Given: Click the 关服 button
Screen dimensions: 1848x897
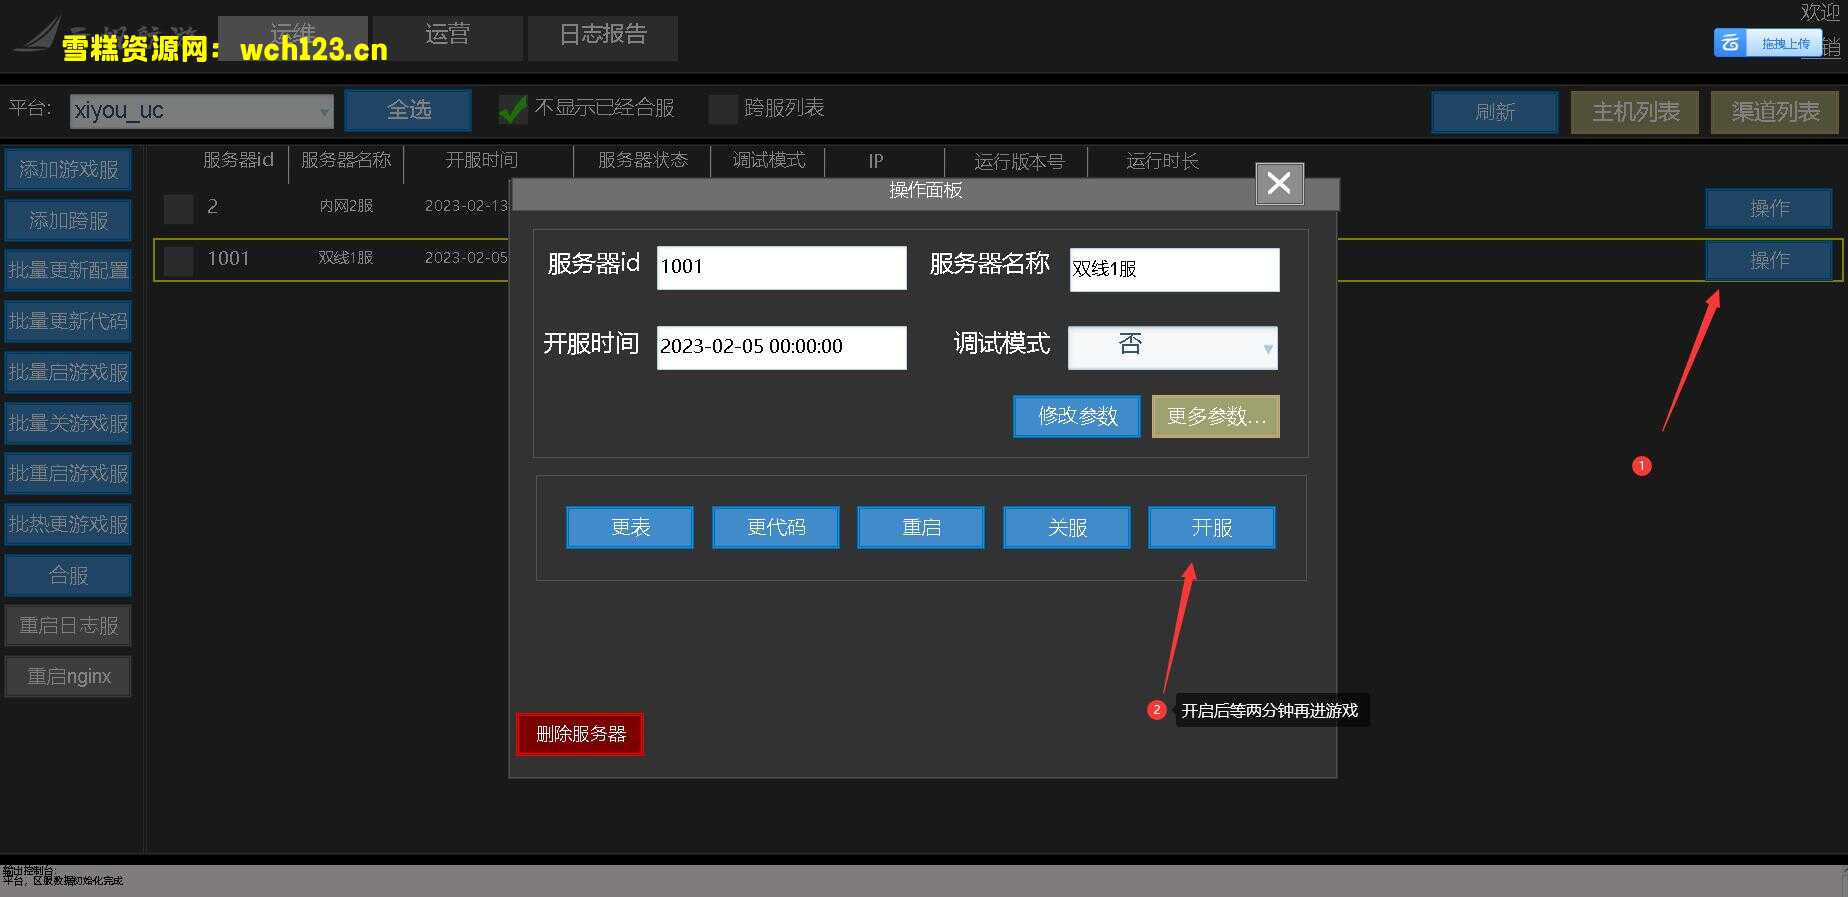Looking at the screenshot, I should (x=1066, y=527).
